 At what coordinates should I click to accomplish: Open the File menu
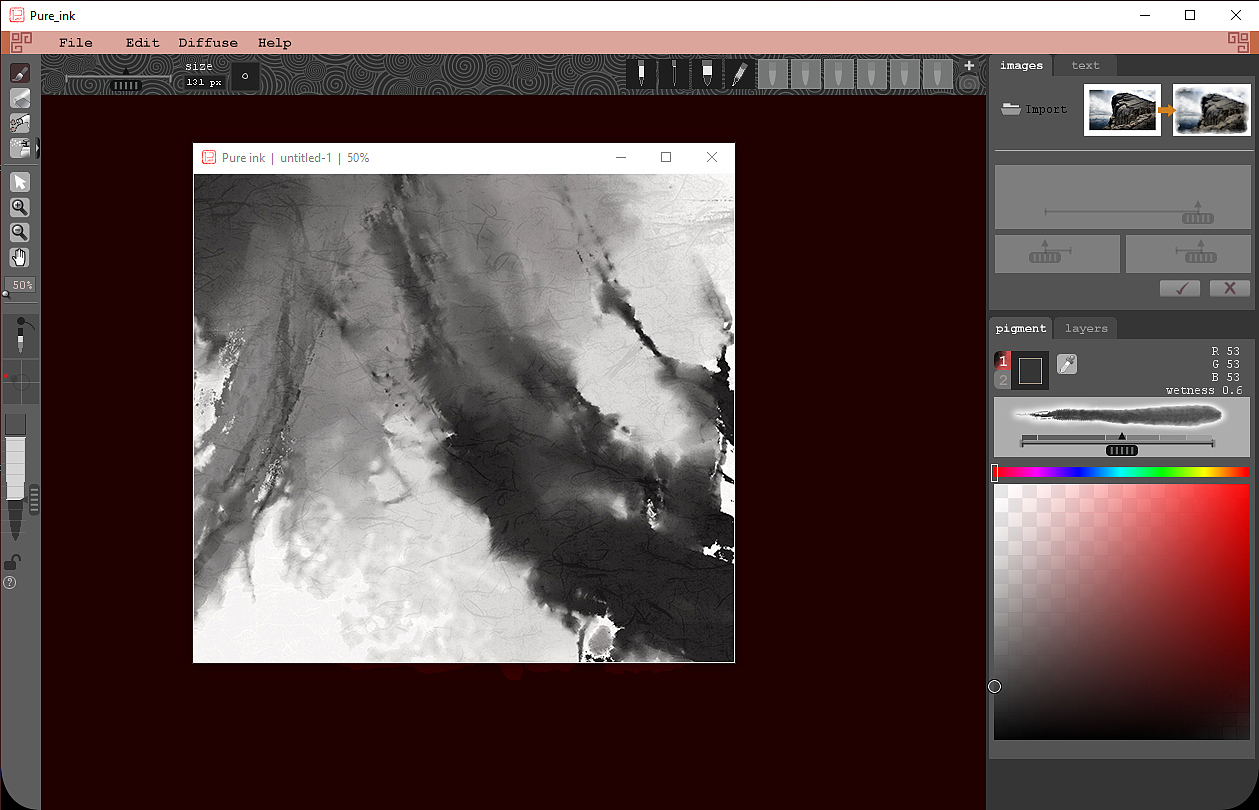[x=75, y=43]
